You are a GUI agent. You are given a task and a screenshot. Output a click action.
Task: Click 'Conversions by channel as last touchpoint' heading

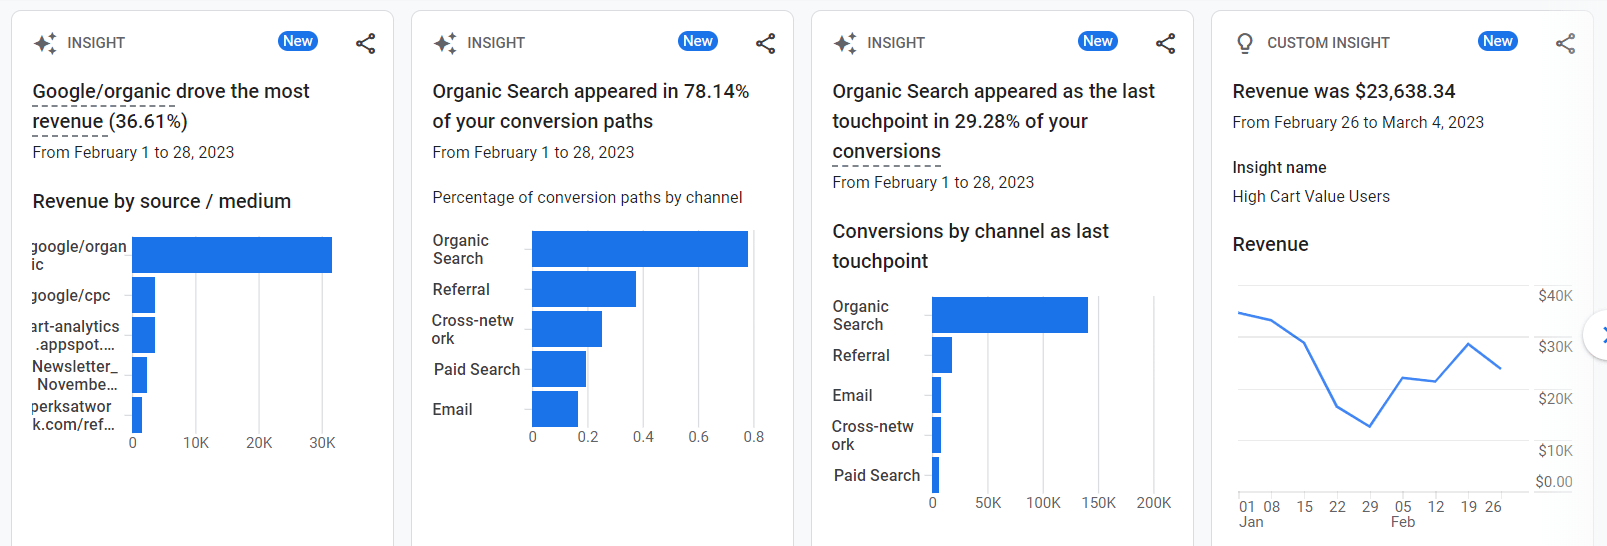[x=970, y=246]
